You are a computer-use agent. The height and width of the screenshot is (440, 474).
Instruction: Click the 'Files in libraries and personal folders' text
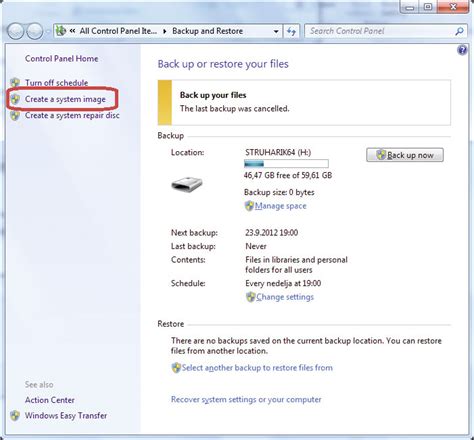(296, 265)
